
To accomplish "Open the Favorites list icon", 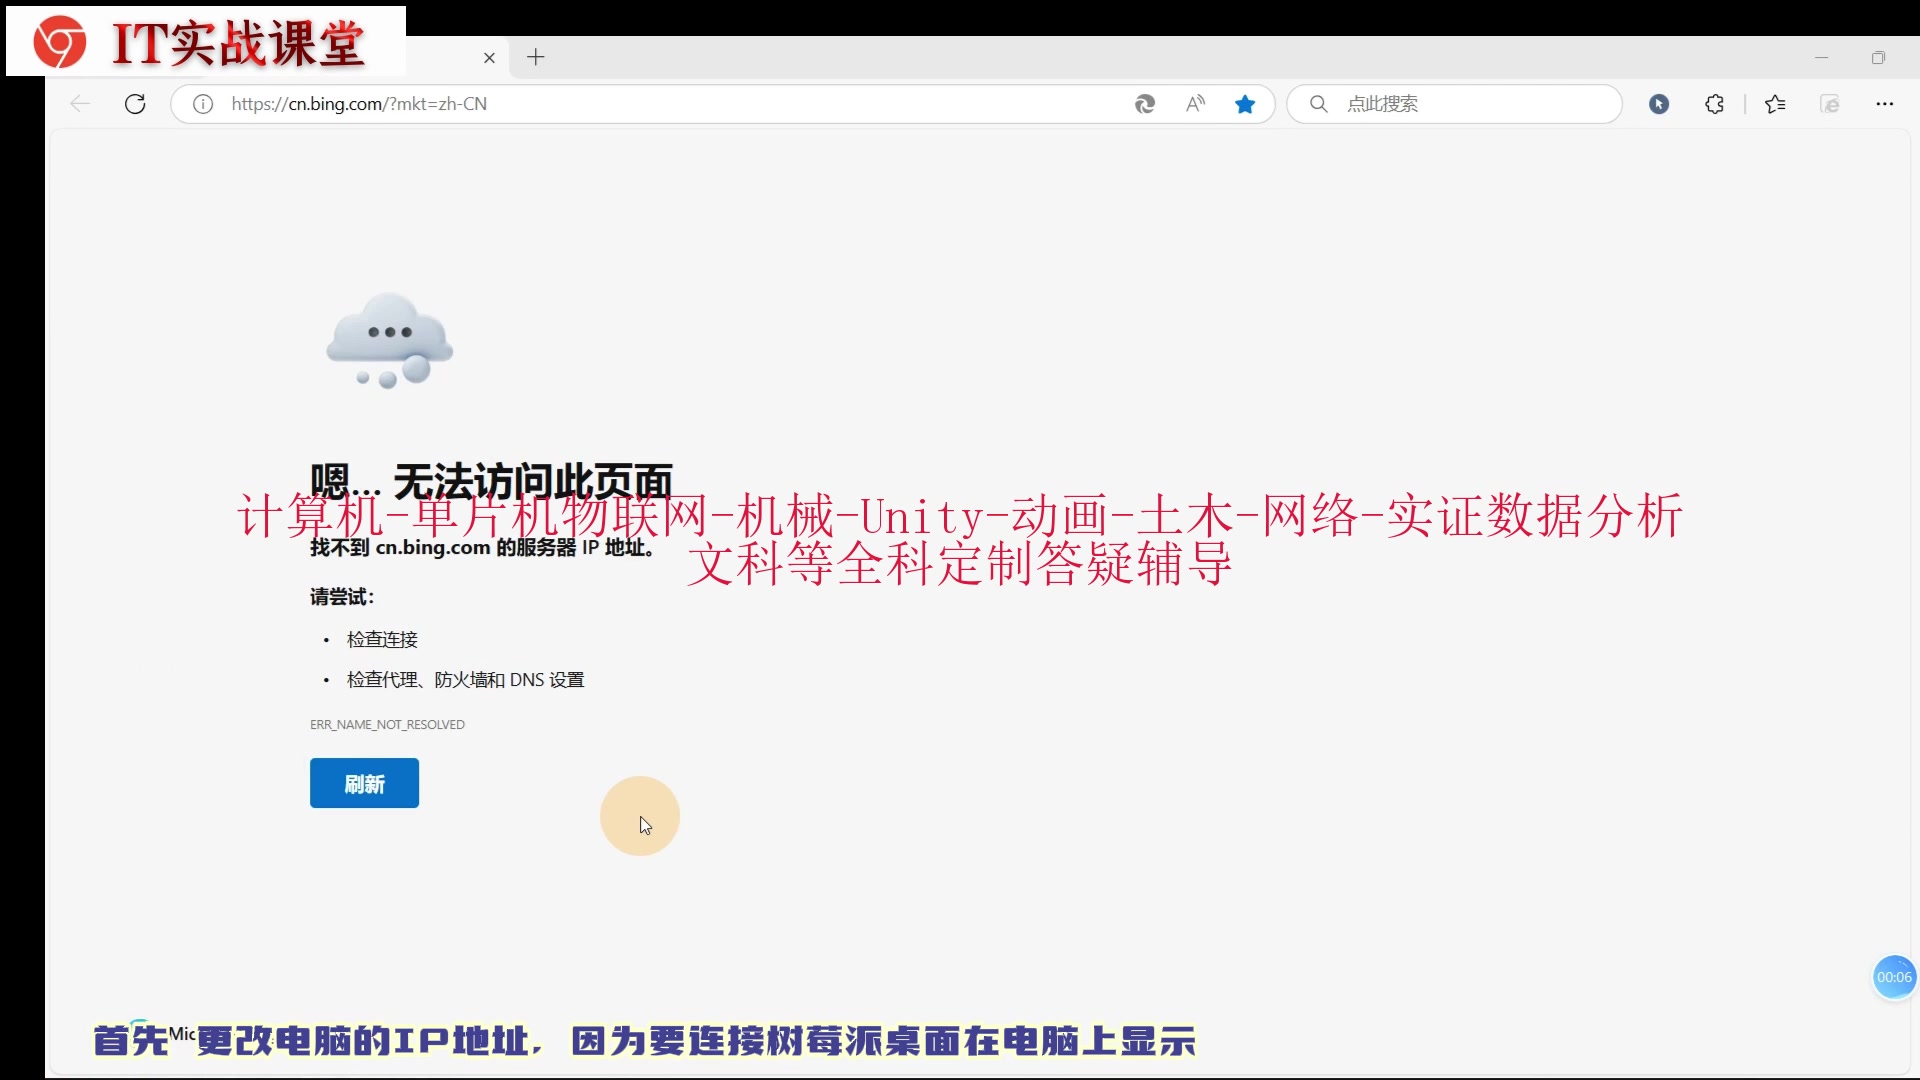I will (1775, 104).
